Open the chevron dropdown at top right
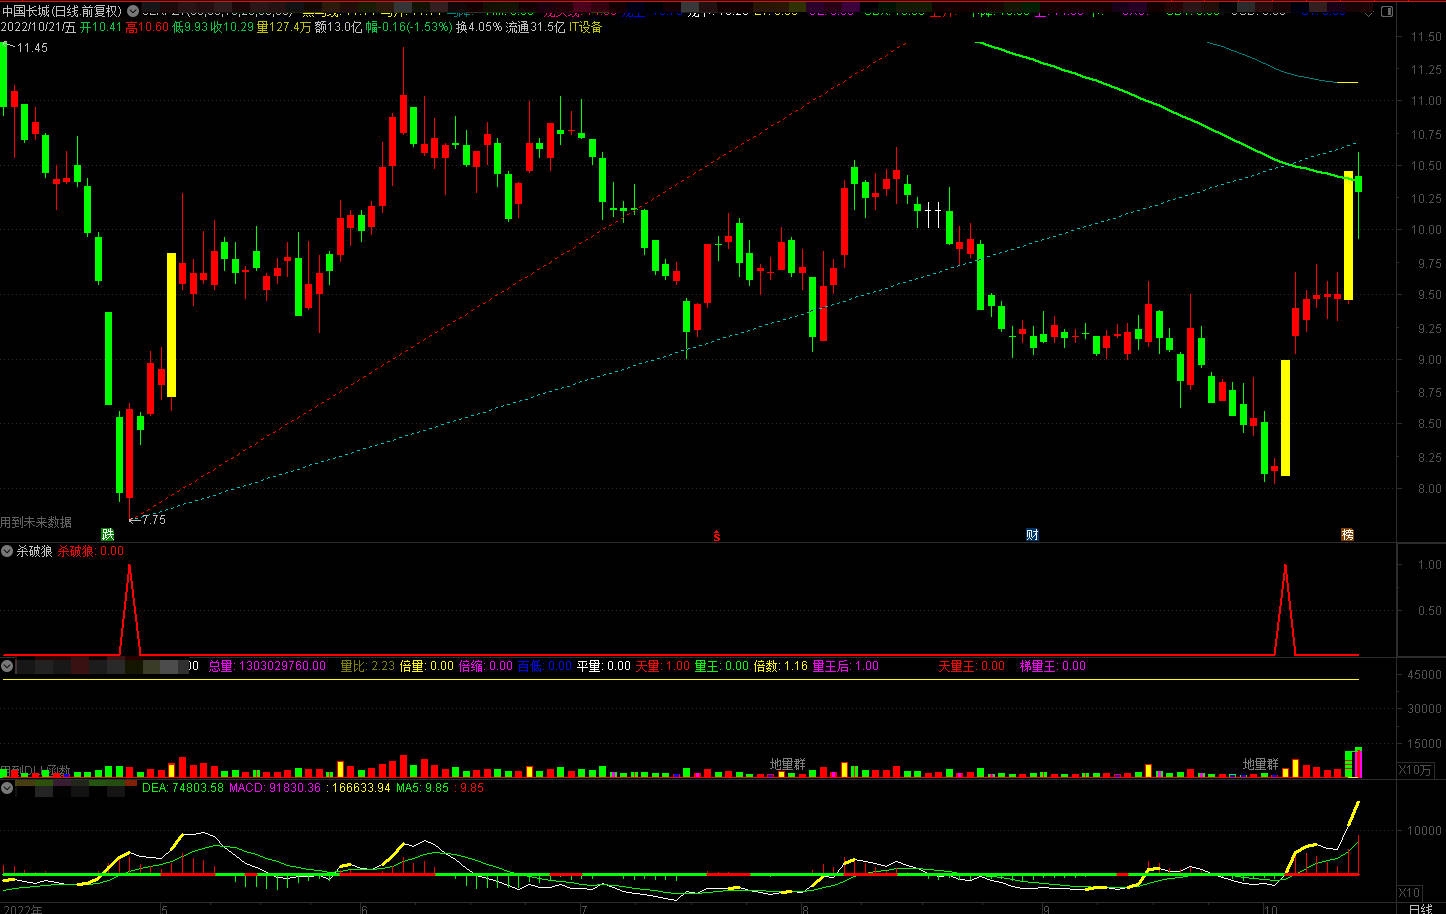This screenshot has height=914, width=1446. point(1370,12)
